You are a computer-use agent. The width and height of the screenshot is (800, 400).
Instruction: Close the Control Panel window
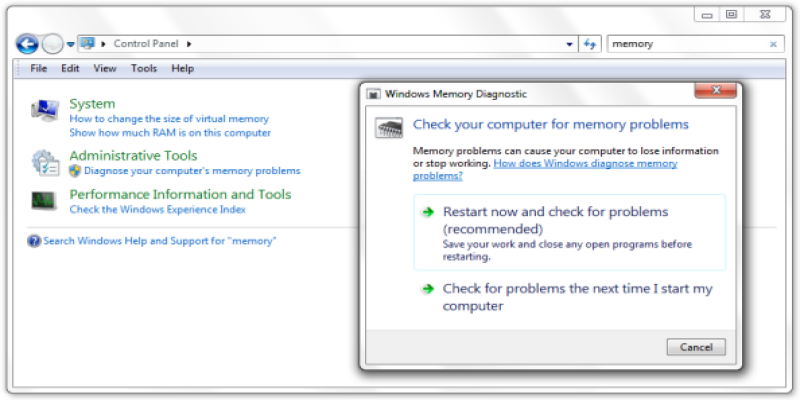[x=765, y=15]
